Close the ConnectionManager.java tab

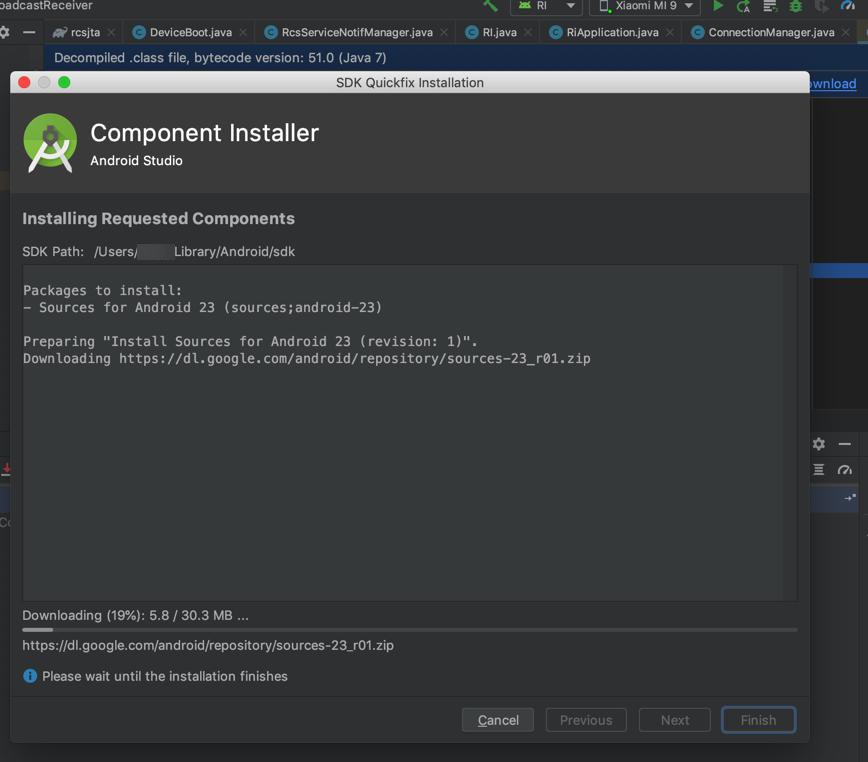tap(846, 33)
